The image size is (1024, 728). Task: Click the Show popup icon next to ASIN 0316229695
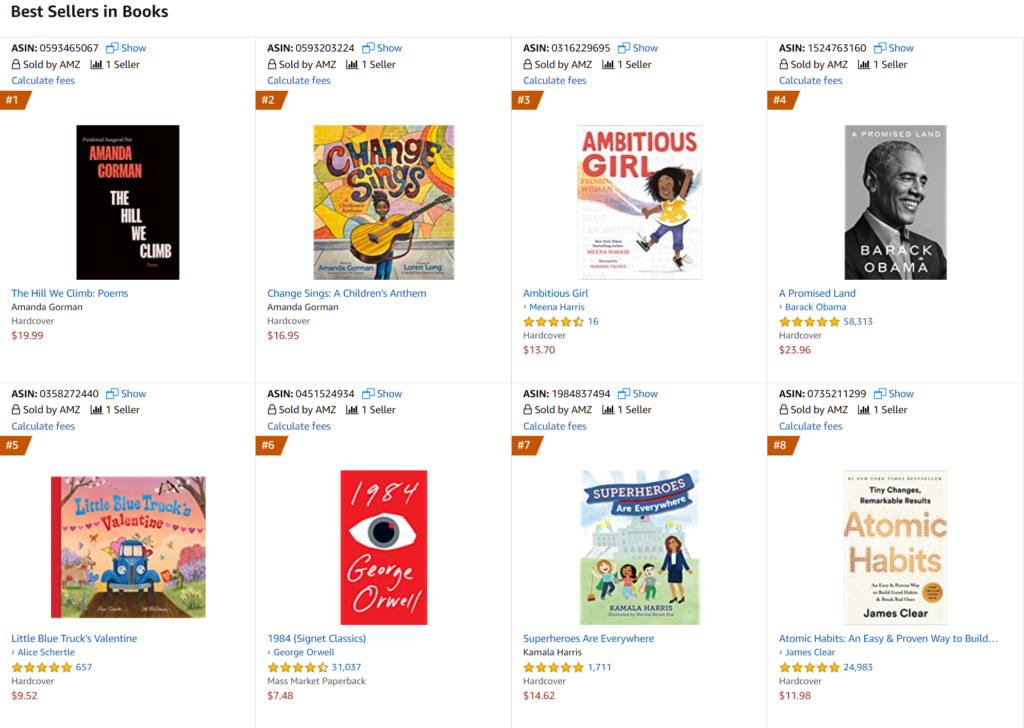[624, 47]
